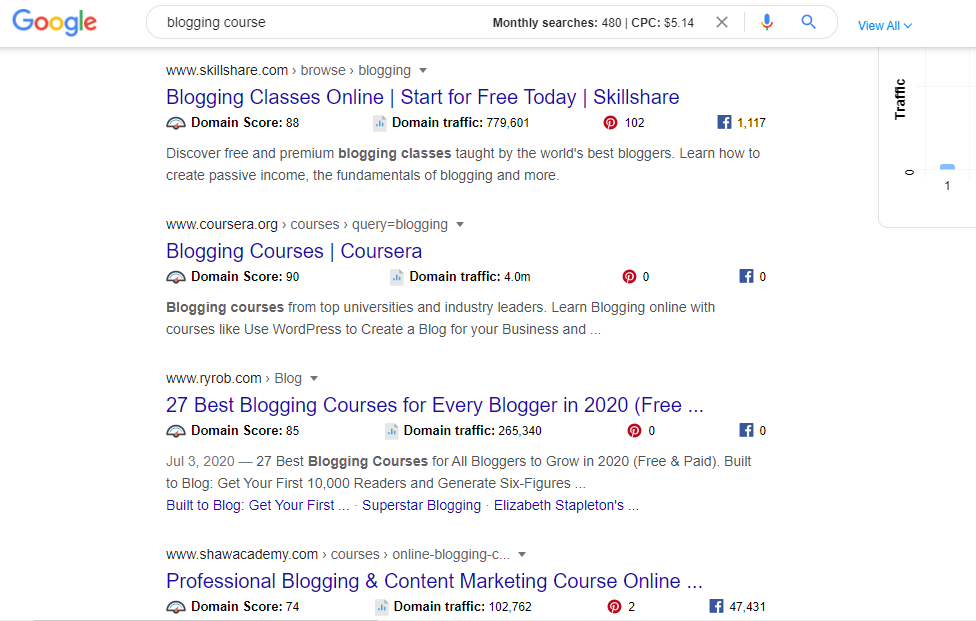Click the Domain Score gauge icon for Skillshare
Image resolution: width=976 pixels, height=621 pixels.
pos(176,123)
